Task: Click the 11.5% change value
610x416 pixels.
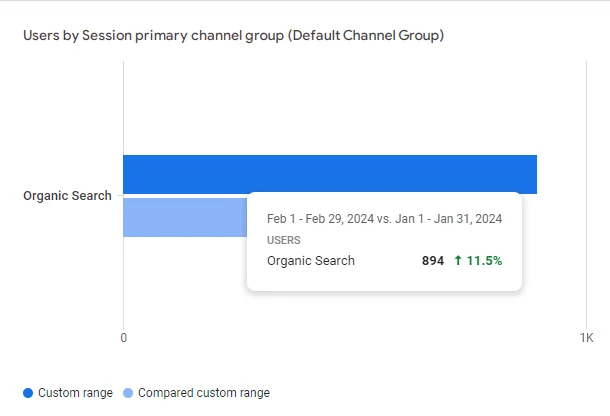Action: pos(484,260)
